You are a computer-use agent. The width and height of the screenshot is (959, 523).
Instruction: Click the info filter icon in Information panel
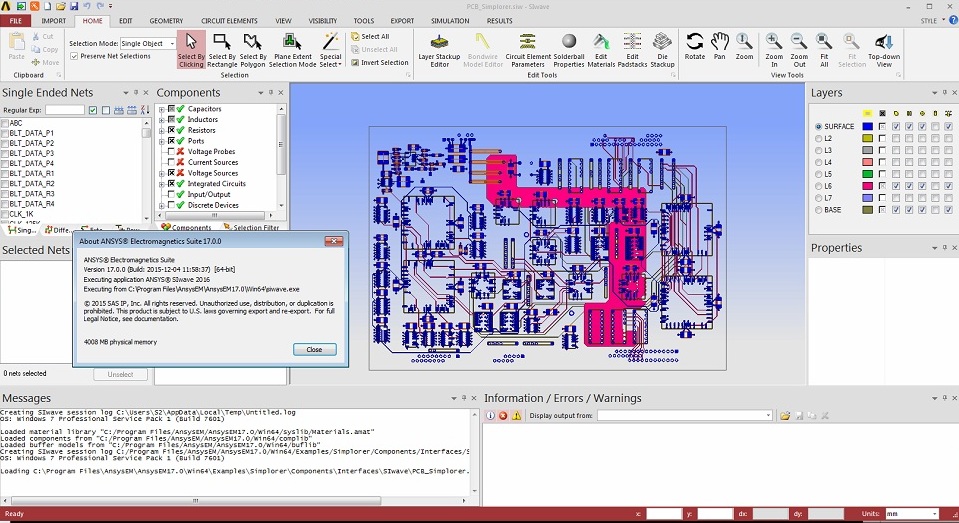coord(490,415)
